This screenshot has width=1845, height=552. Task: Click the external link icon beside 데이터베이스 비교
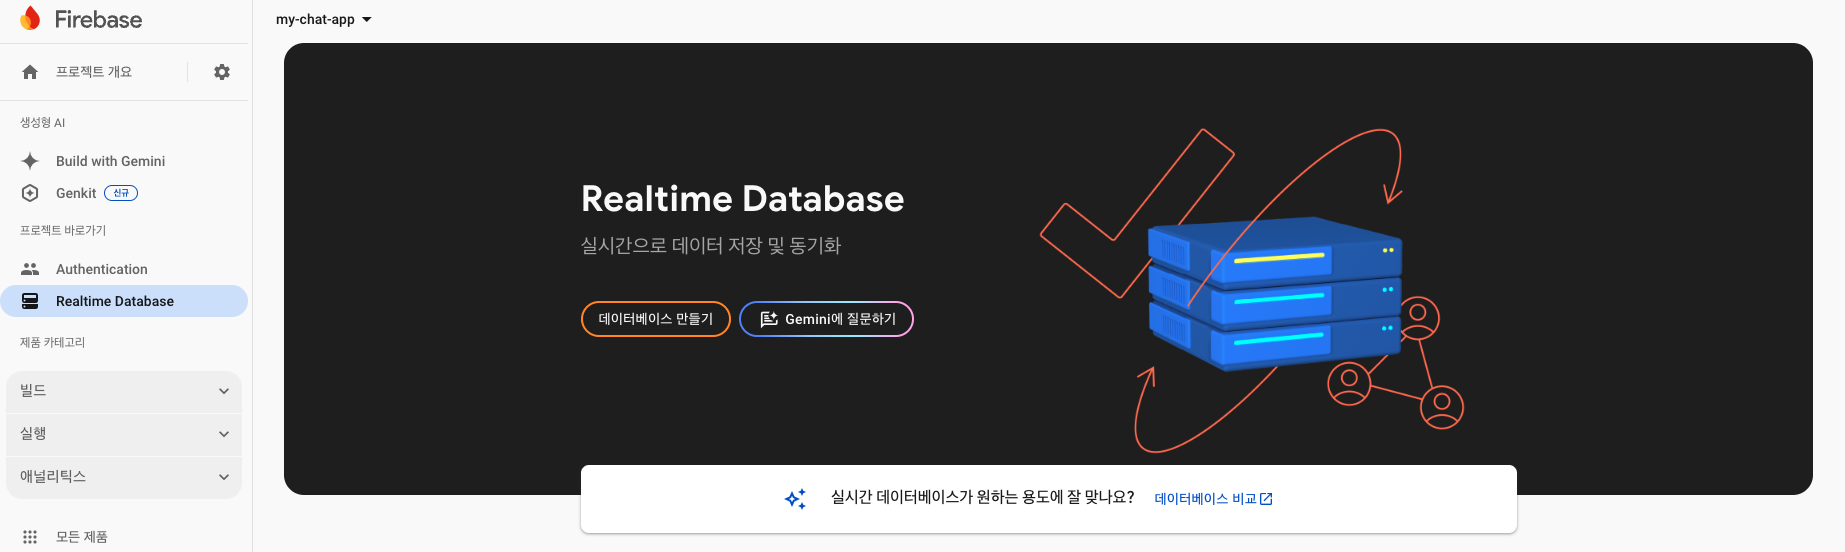coord(1266,499)
